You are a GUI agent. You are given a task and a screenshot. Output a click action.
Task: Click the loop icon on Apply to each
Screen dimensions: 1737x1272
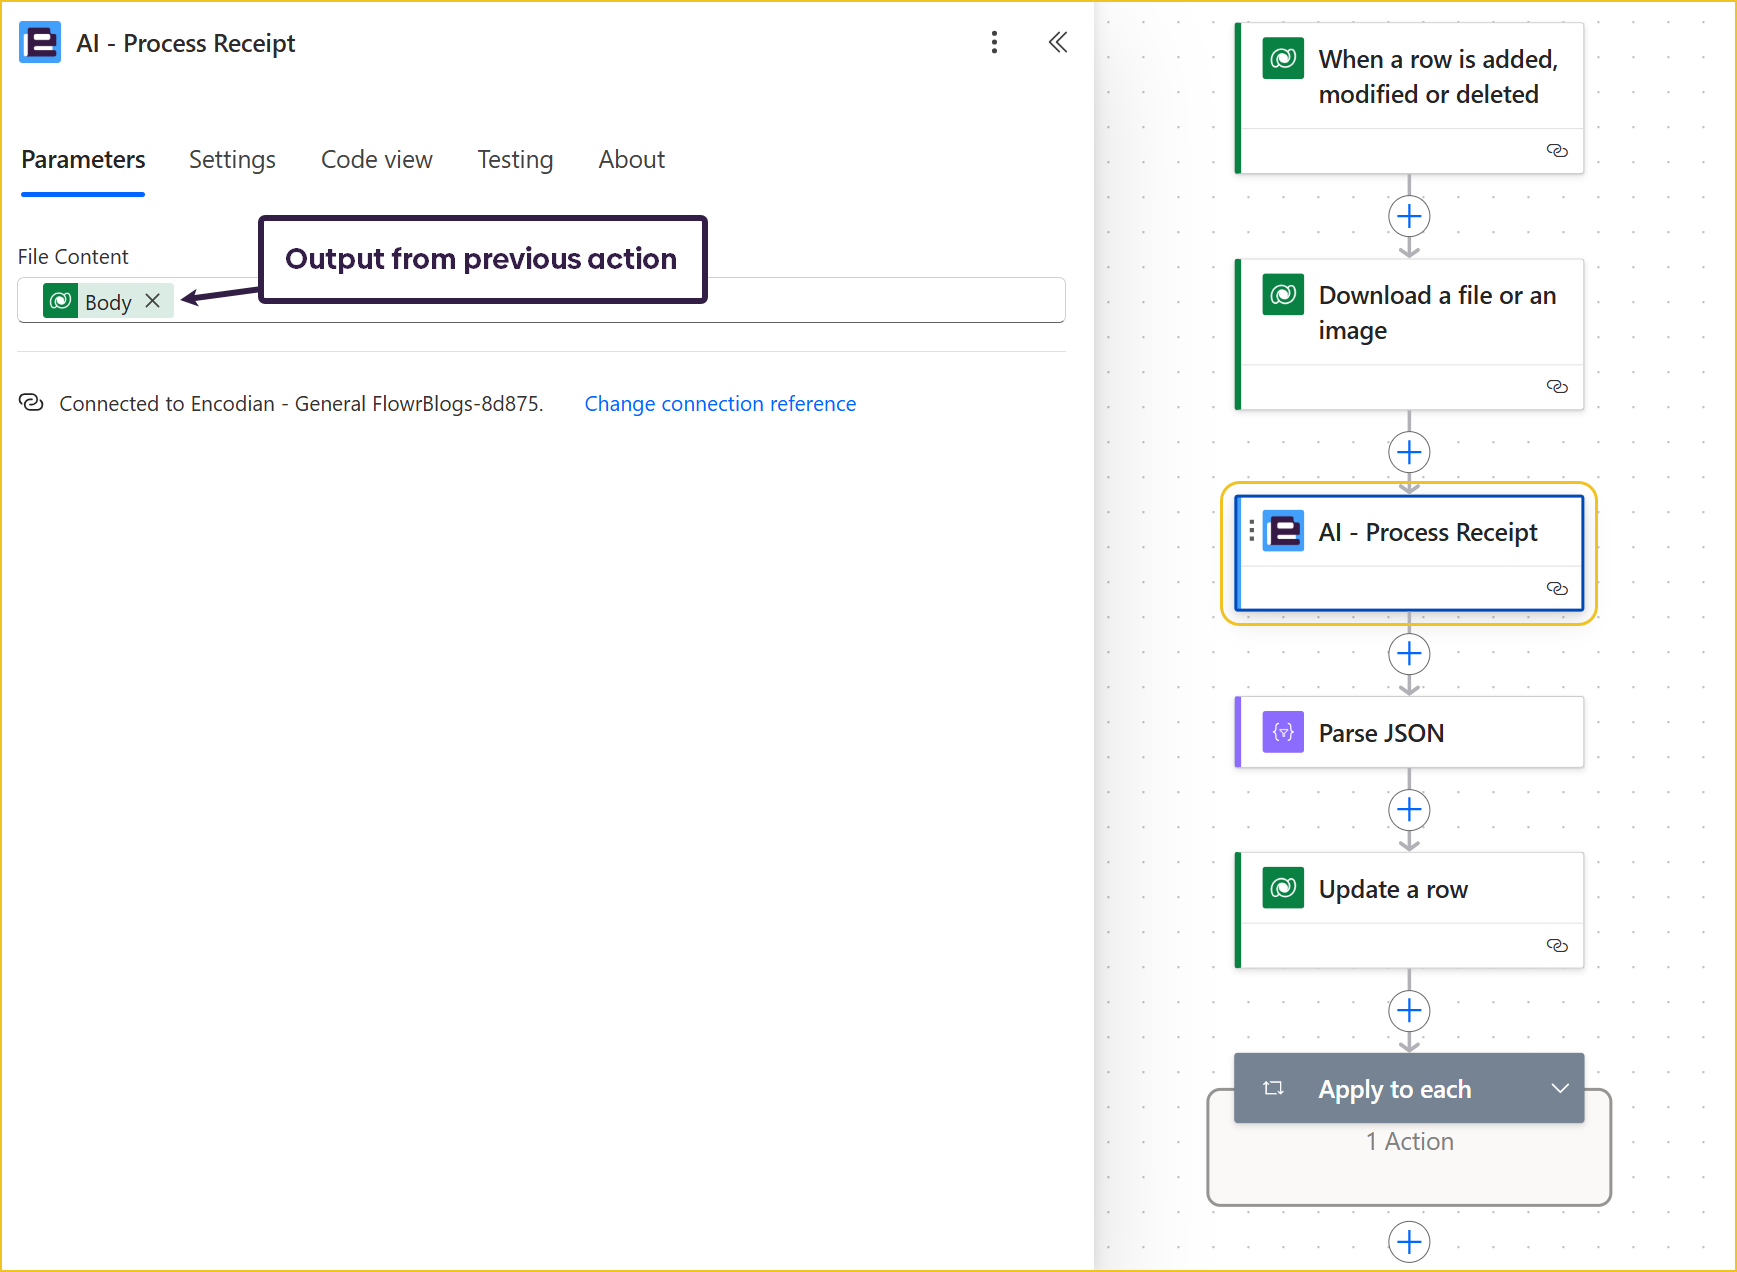point(1273,1088)
